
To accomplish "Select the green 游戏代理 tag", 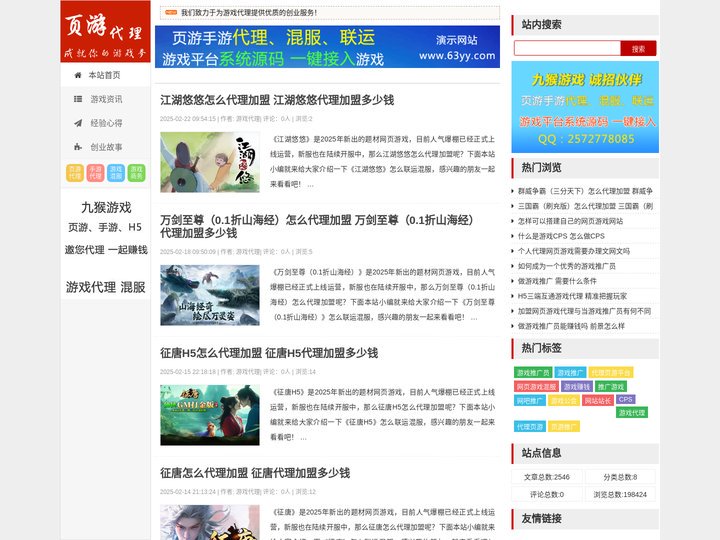I will pos(632,413).
